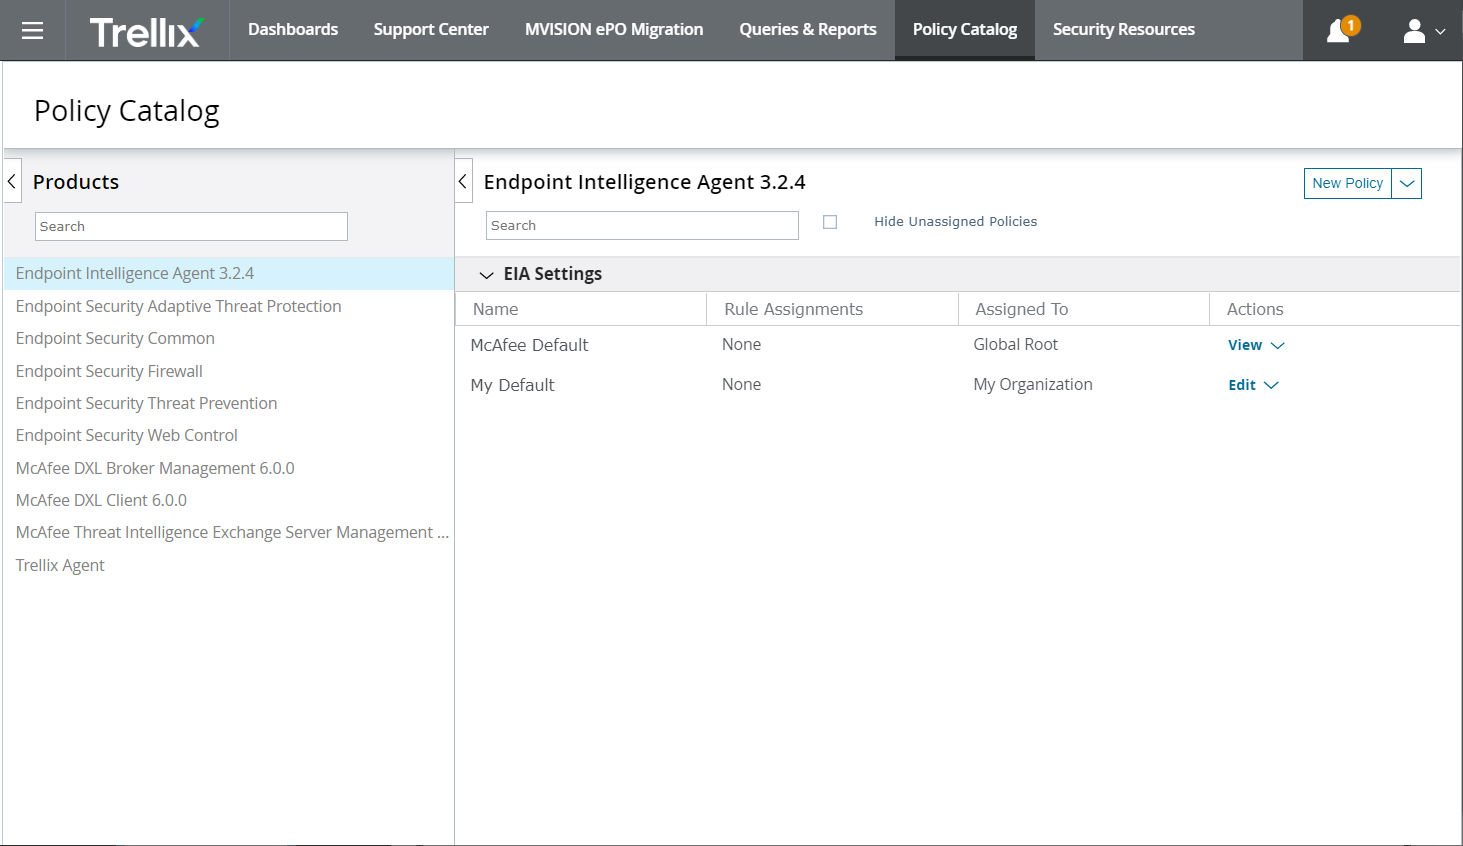
Task: Select McAfee DXL Client 6.0.0
Action: tap(229, 500)
